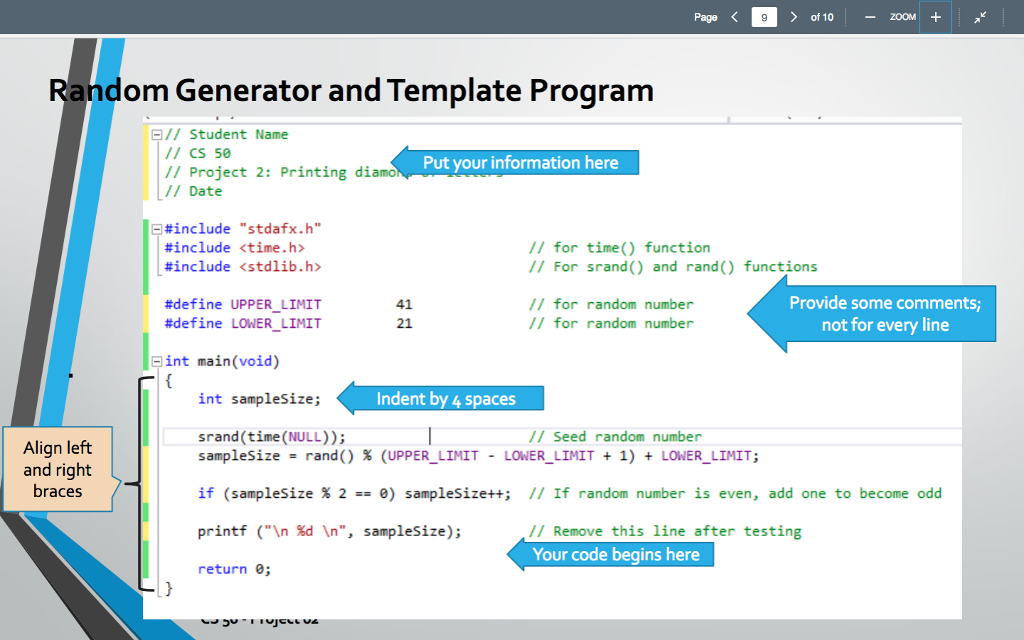
Task: Go to the previous page
Action: click(x=735, y=17)
